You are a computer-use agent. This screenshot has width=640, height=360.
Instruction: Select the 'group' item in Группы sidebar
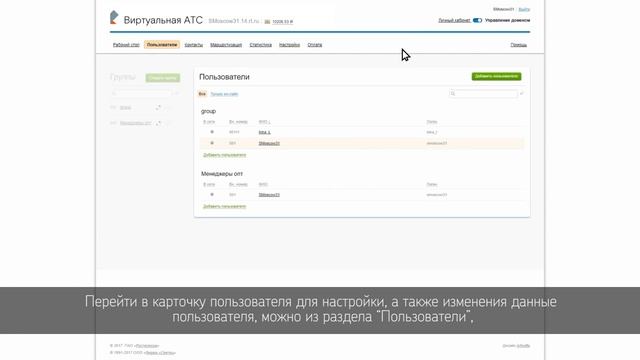[126, 108]
